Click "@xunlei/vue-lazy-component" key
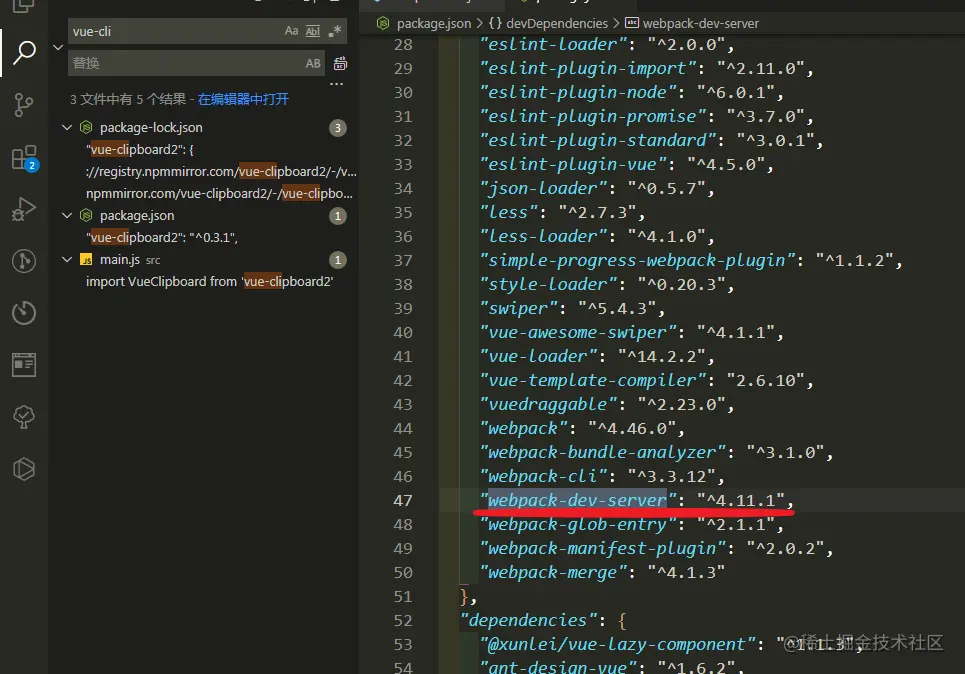Screen dimensions: 965x674 617,644
